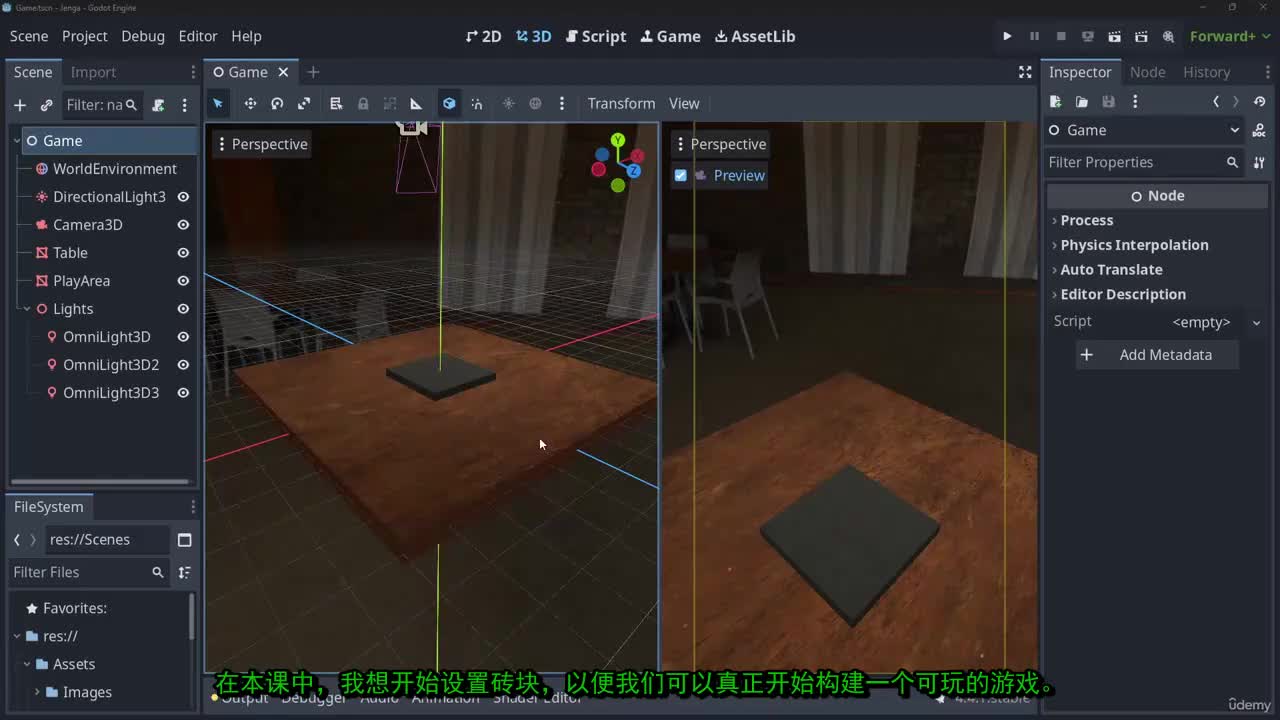Switch to the Scale Mode tool
The height and width of the screenshot is (720, 1280).
[304, 103]
